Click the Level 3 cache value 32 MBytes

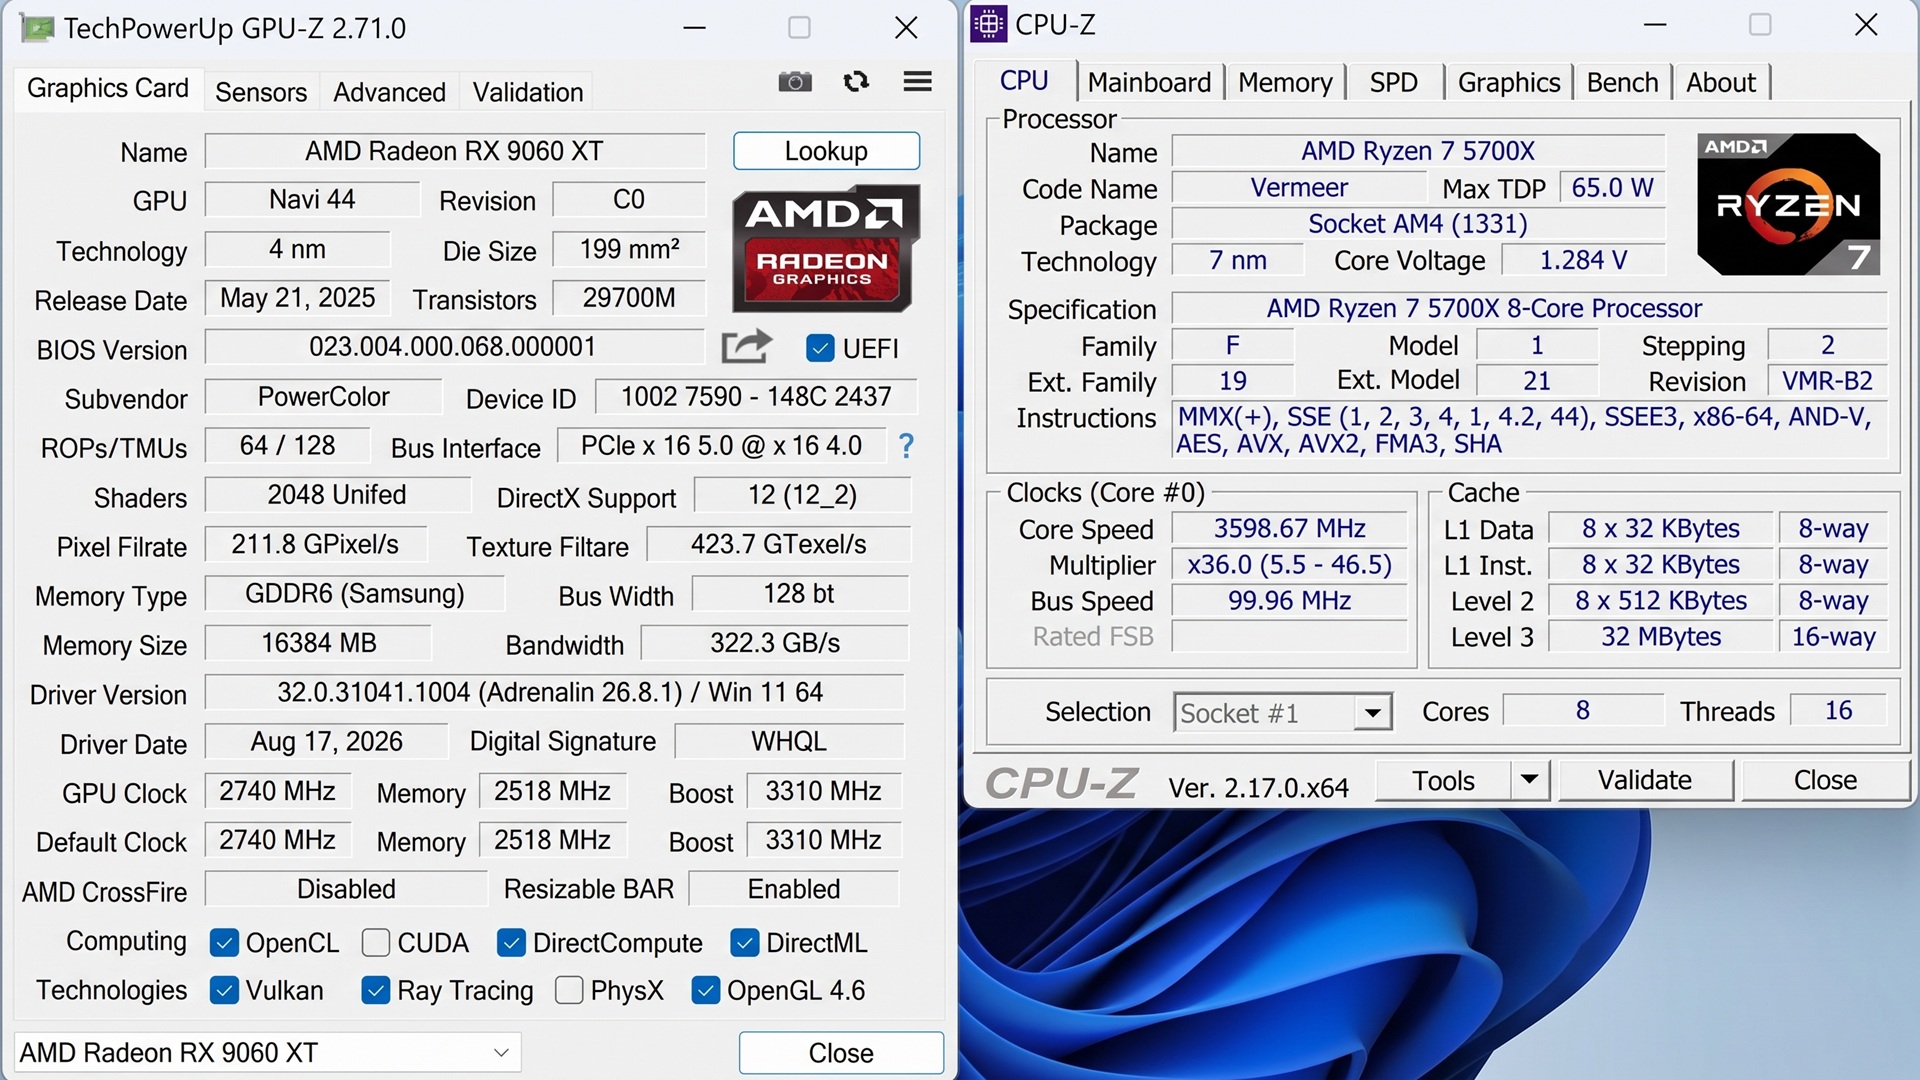click(1661, 636)
